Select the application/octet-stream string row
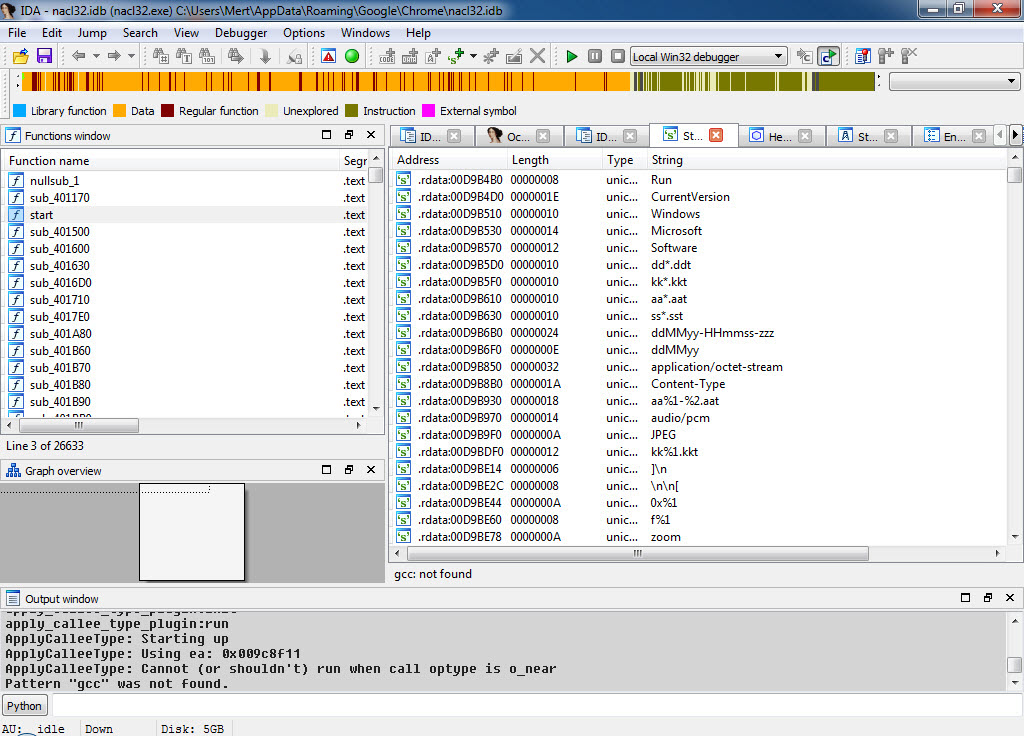The height and width of the screenshot is (736, 1024). 700,367
